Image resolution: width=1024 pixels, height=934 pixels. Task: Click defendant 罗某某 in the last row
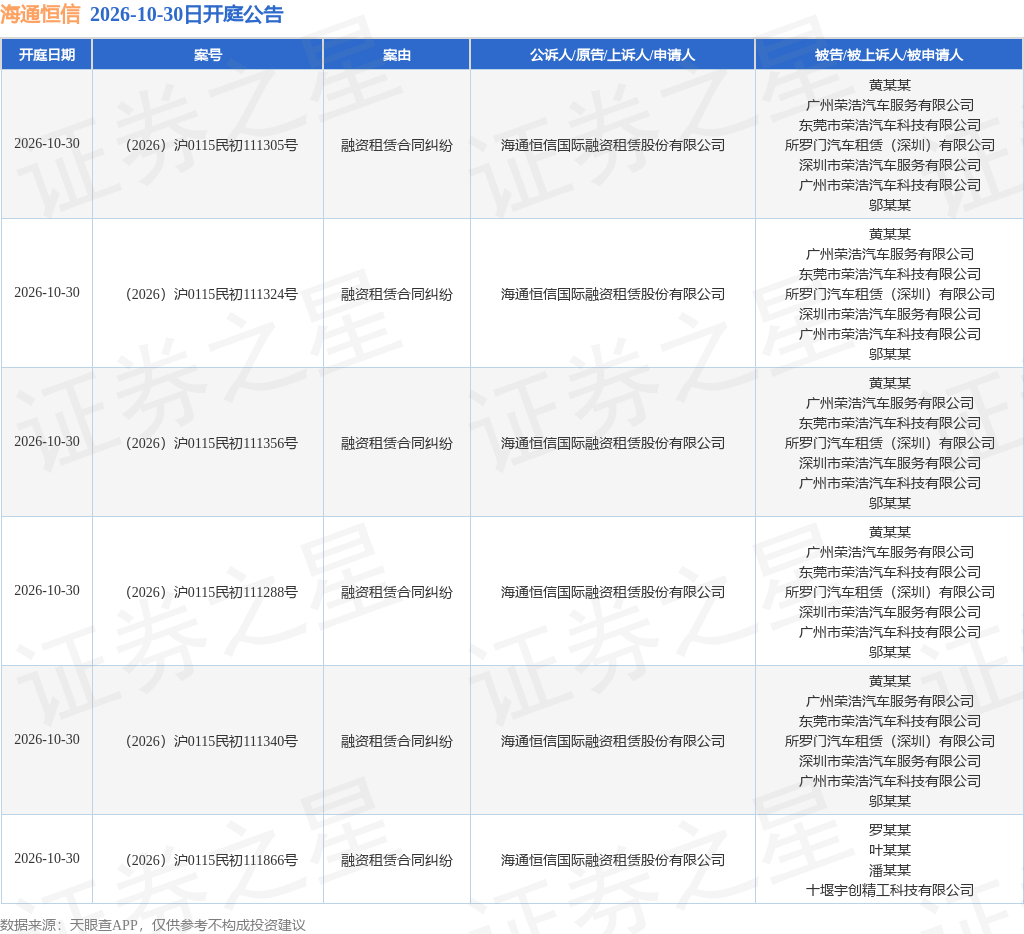point(889,829)
